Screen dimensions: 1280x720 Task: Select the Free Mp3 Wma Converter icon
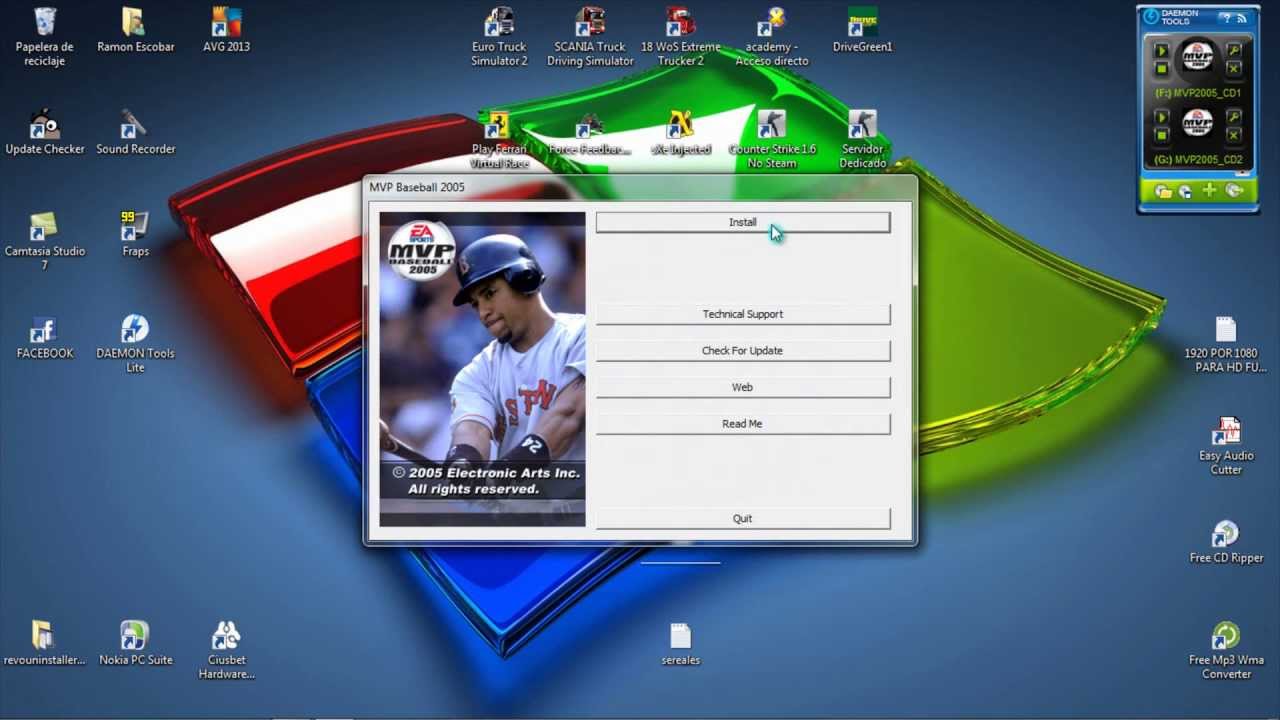(x=1226, y=650)
